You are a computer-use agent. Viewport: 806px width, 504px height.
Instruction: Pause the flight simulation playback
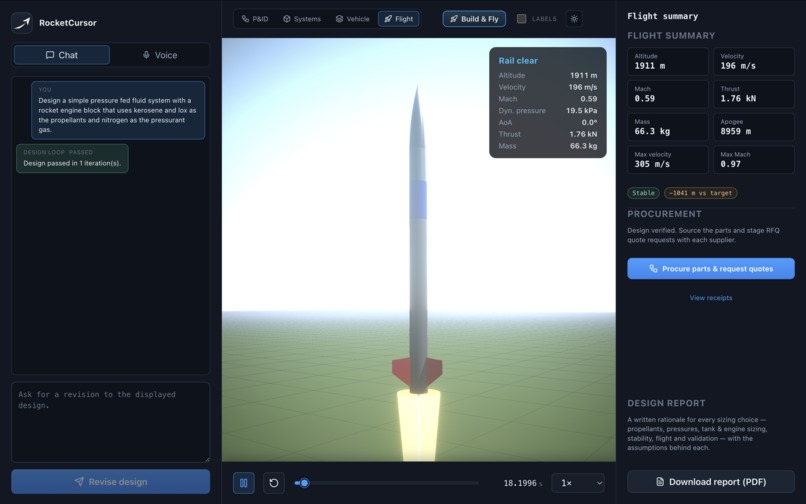tap(244, 483)
